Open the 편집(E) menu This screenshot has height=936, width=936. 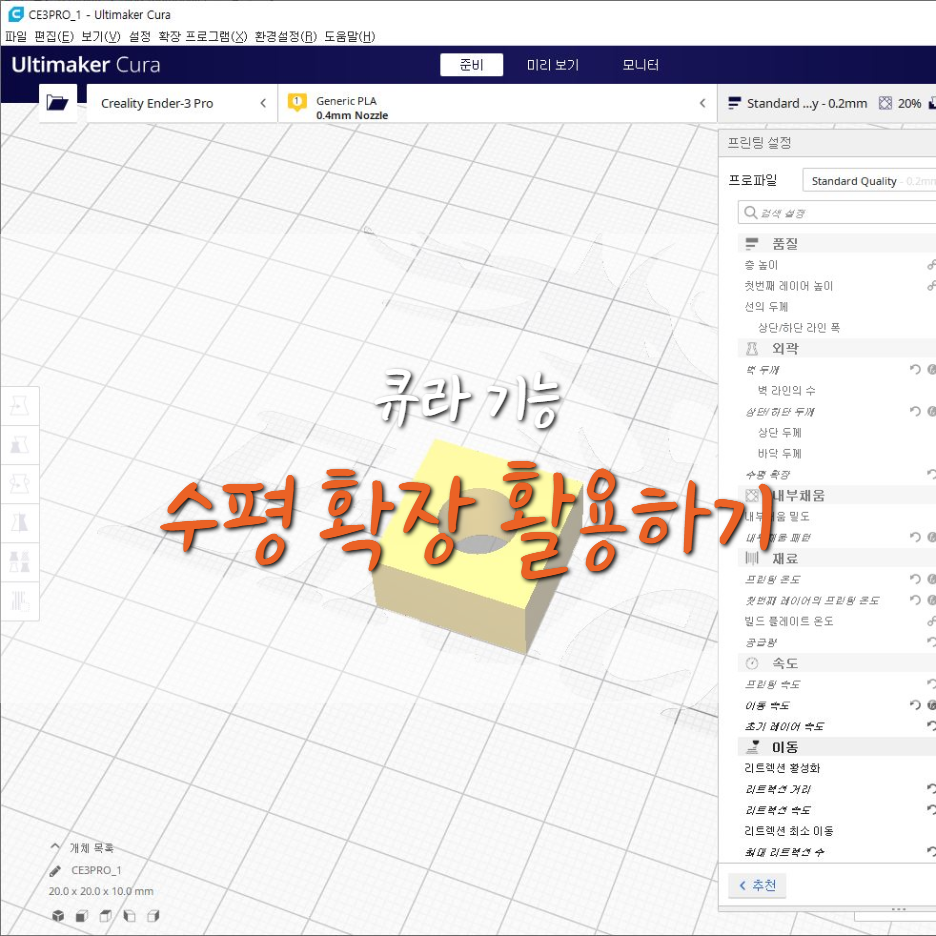[x=54, y=36]
